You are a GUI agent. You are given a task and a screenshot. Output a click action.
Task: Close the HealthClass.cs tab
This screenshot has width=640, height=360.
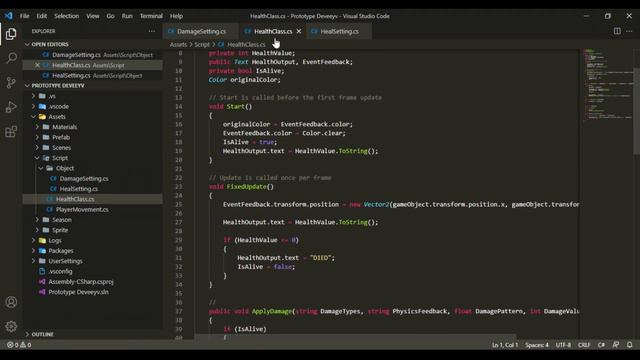pos(299,31)
